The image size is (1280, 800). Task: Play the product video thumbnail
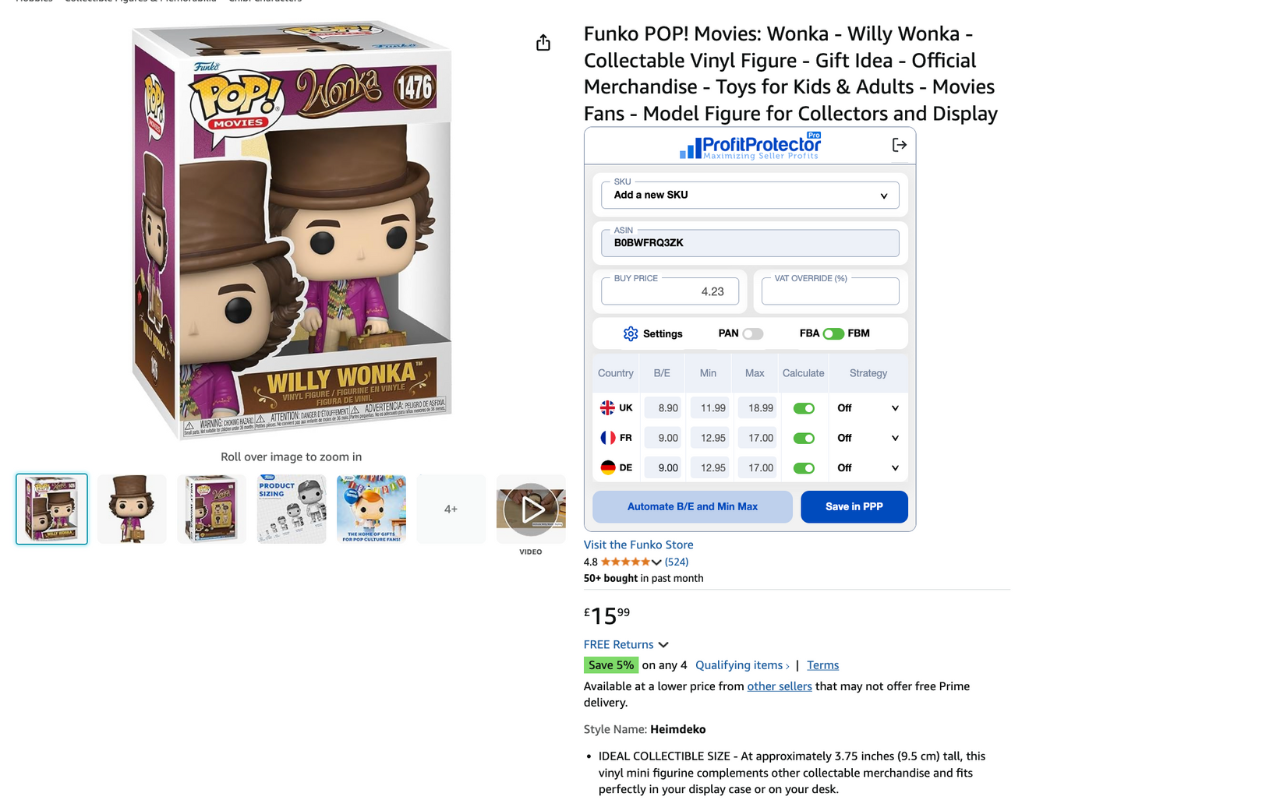click(x=531, y=509)
